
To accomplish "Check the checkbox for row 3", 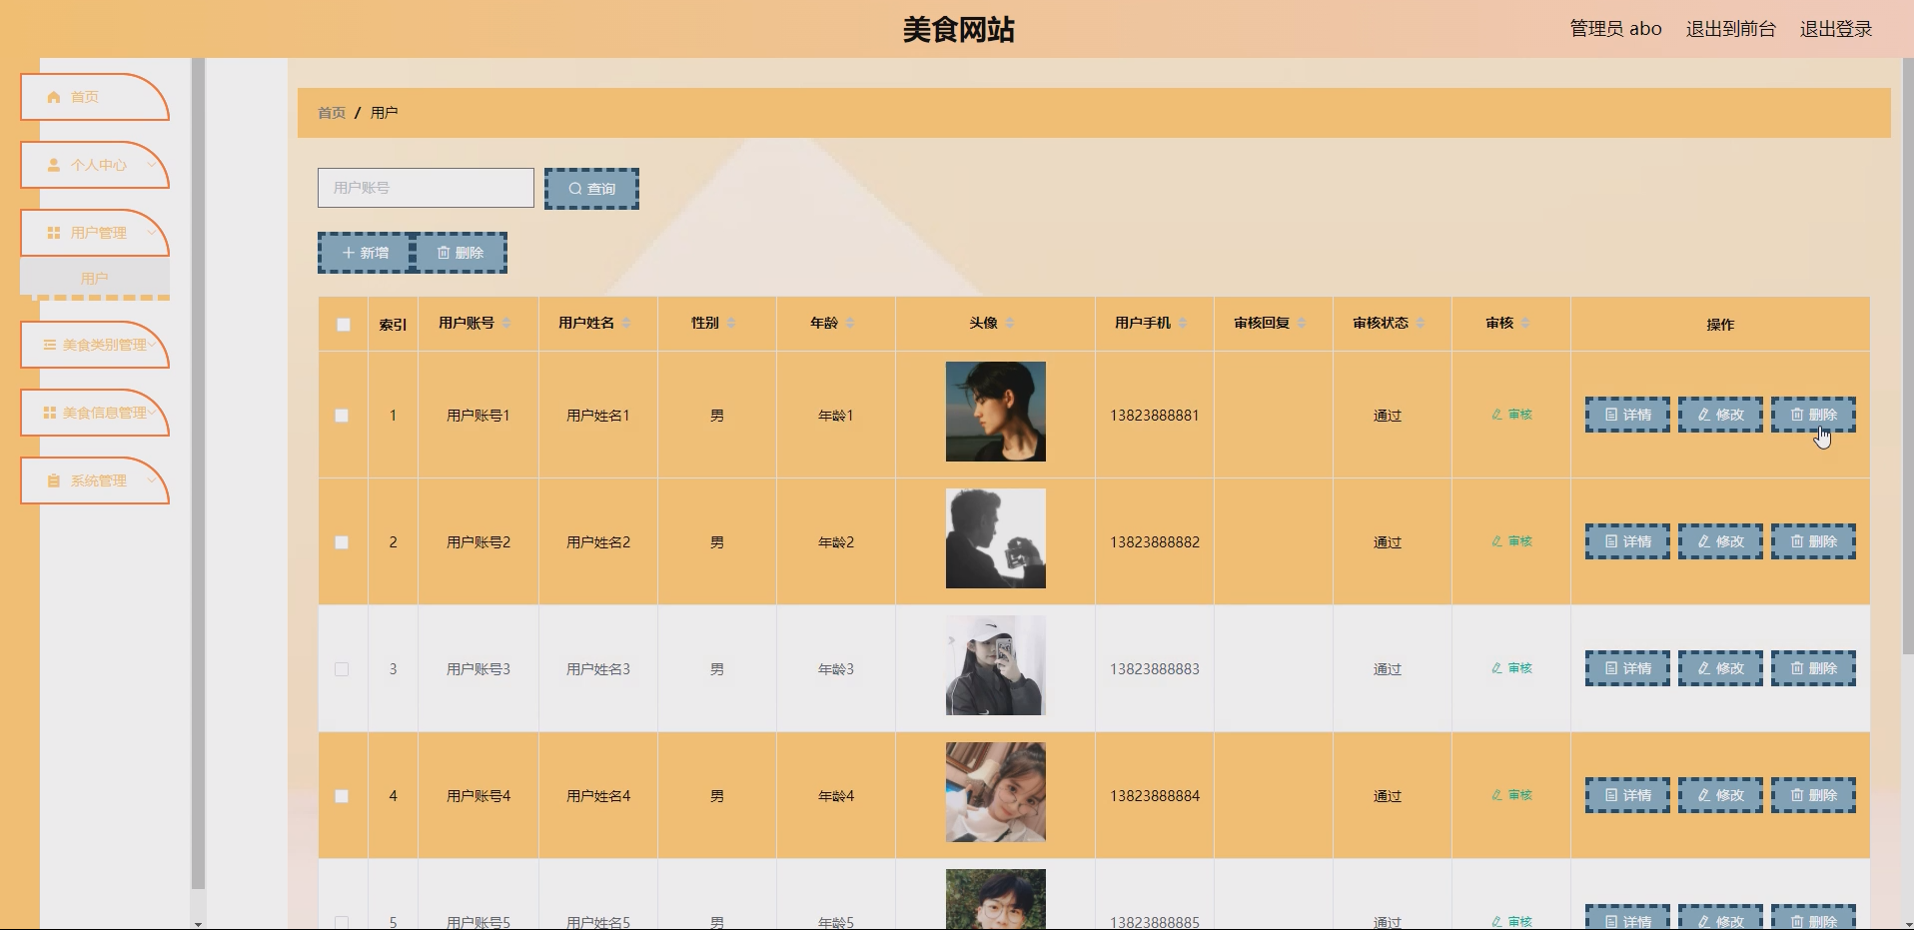I will (342, 669).
